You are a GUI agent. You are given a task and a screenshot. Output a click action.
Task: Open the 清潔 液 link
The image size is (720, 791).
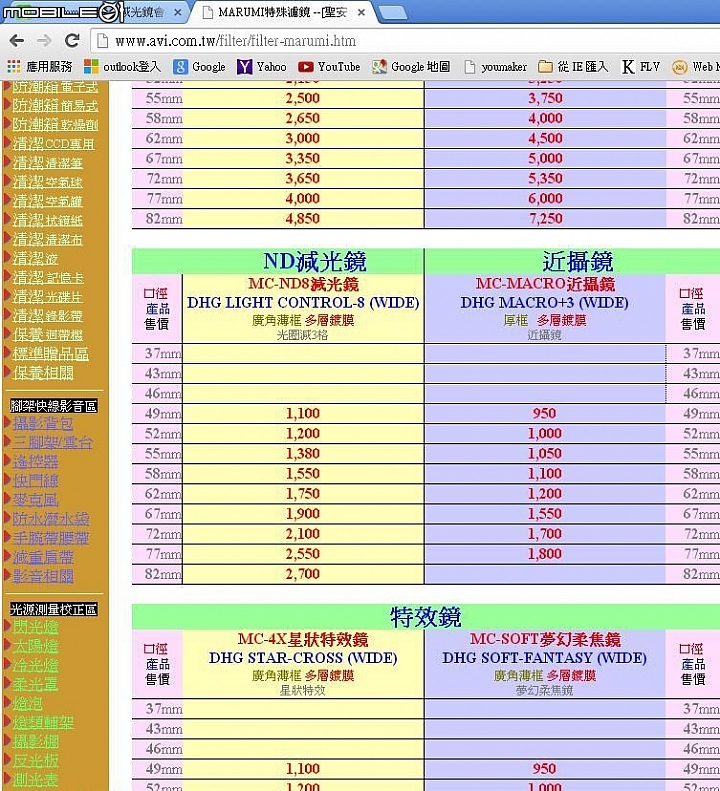[x=35, y=258]
